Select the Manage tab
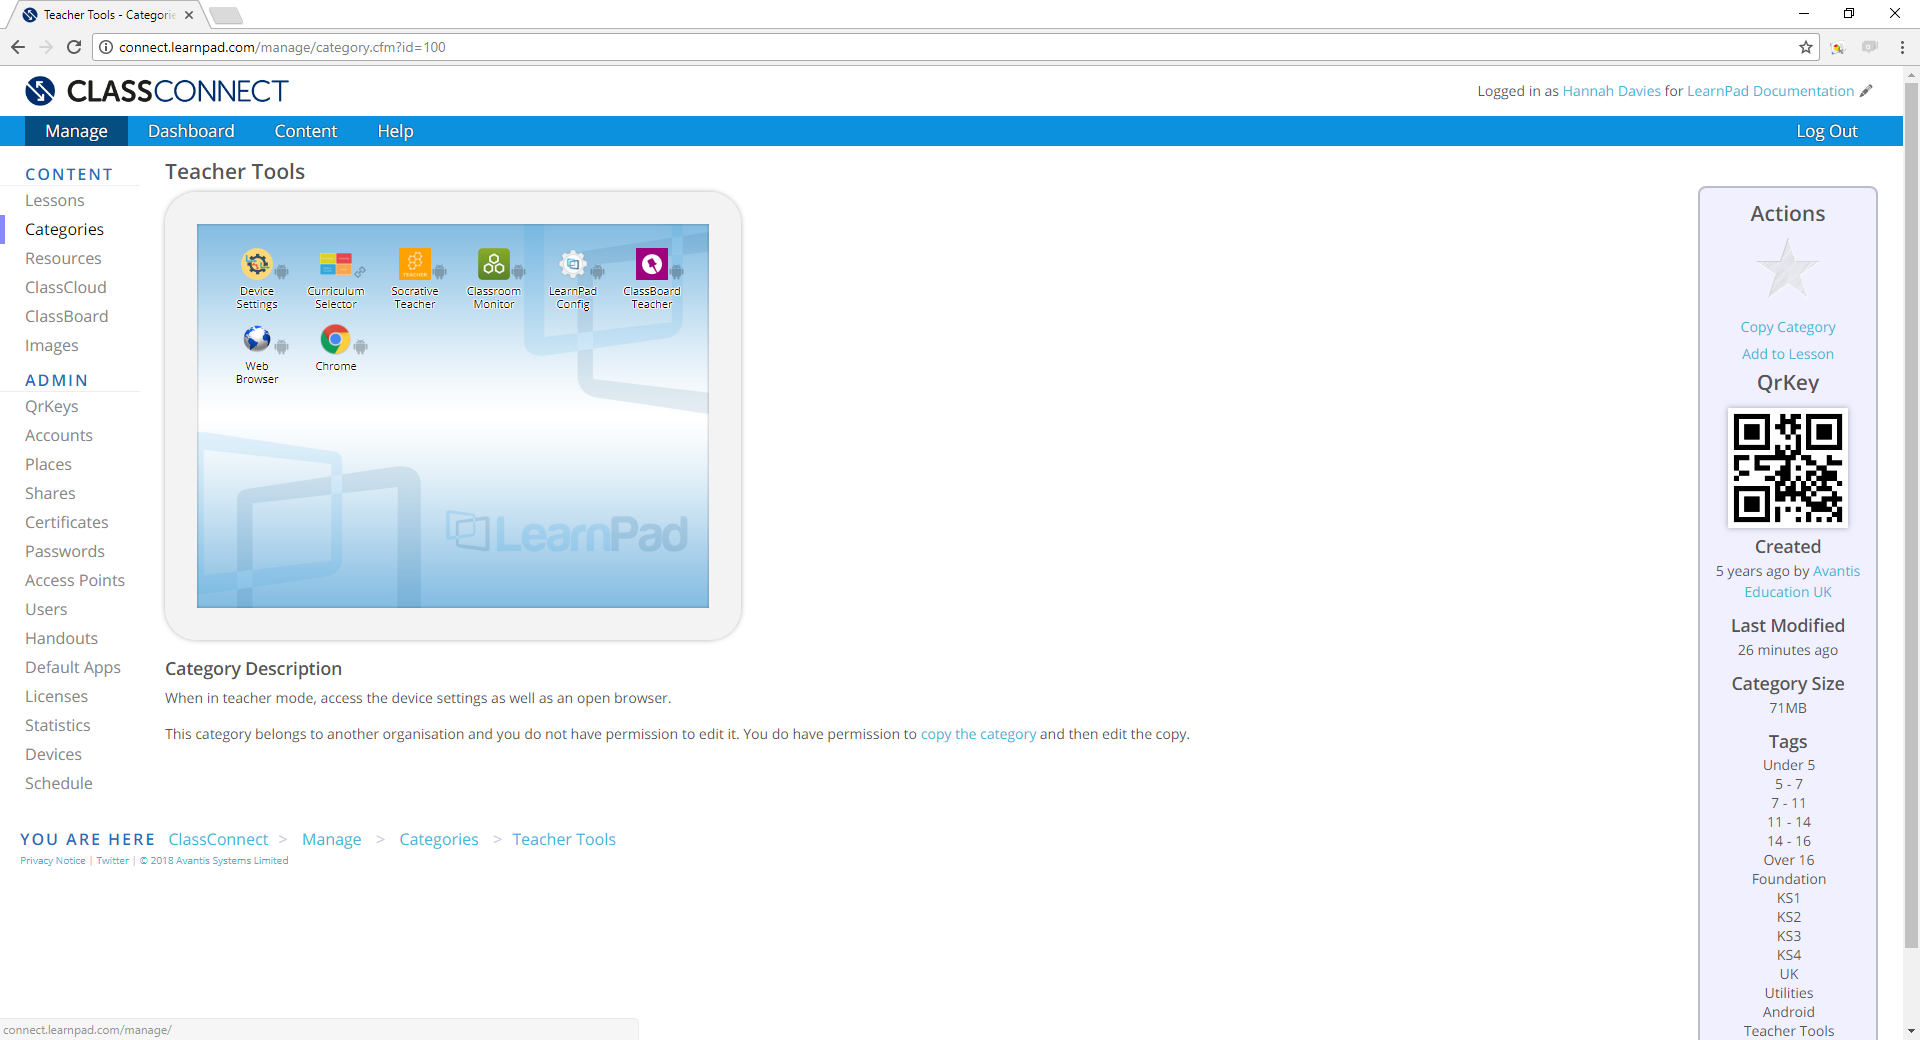Viewport: 1920px width, 1040px height. pyautogui.click(x=77, y=131)
